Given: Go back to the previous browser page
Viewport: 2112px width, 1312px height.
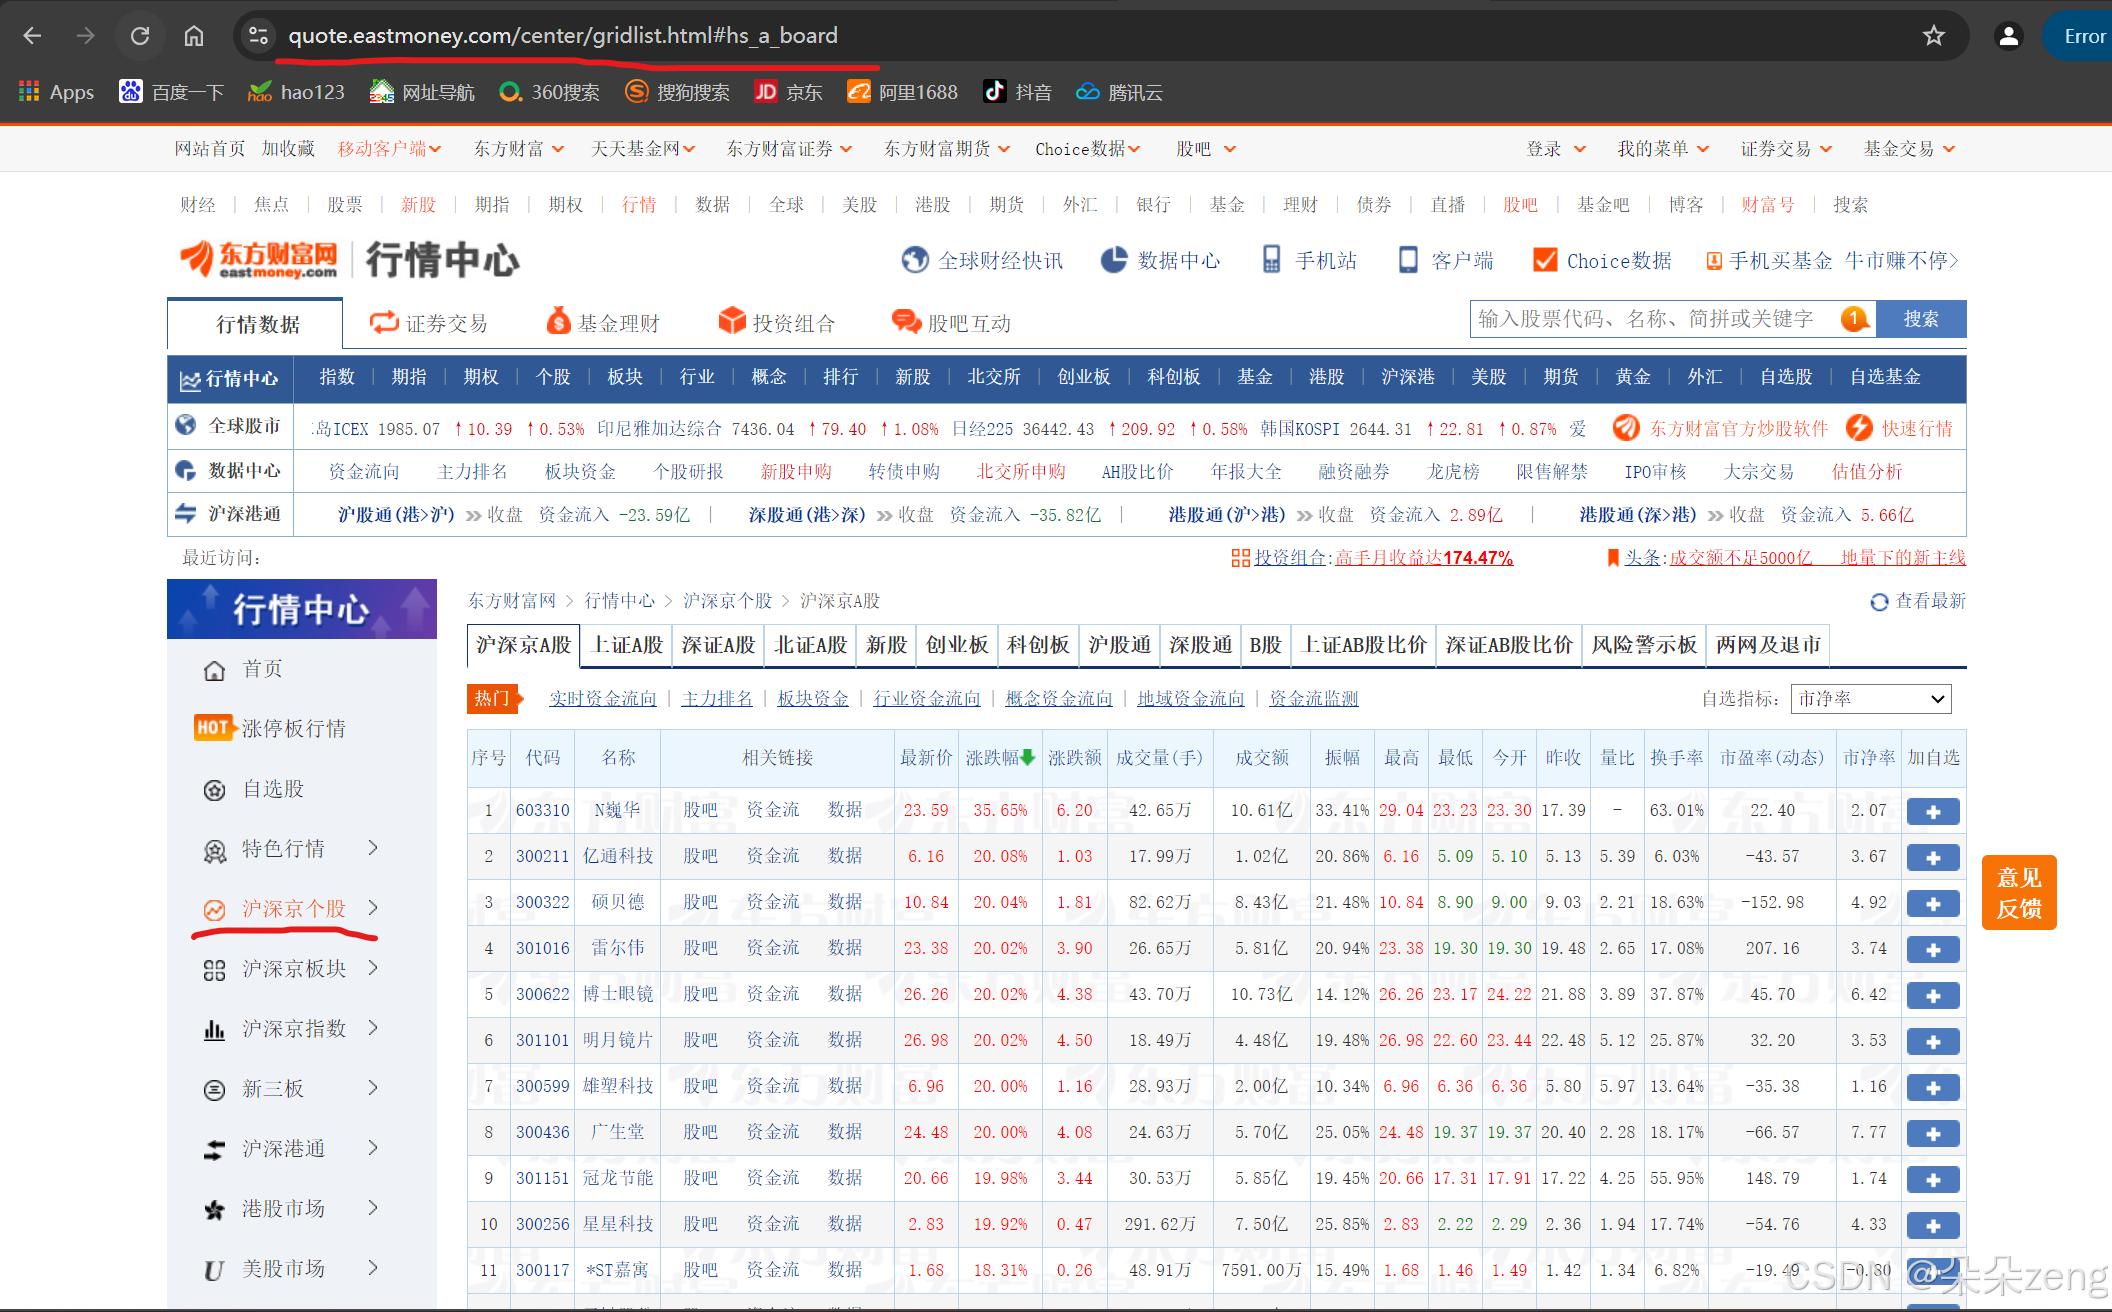Looking at the screenshot, I should click(x=32, y=36).
